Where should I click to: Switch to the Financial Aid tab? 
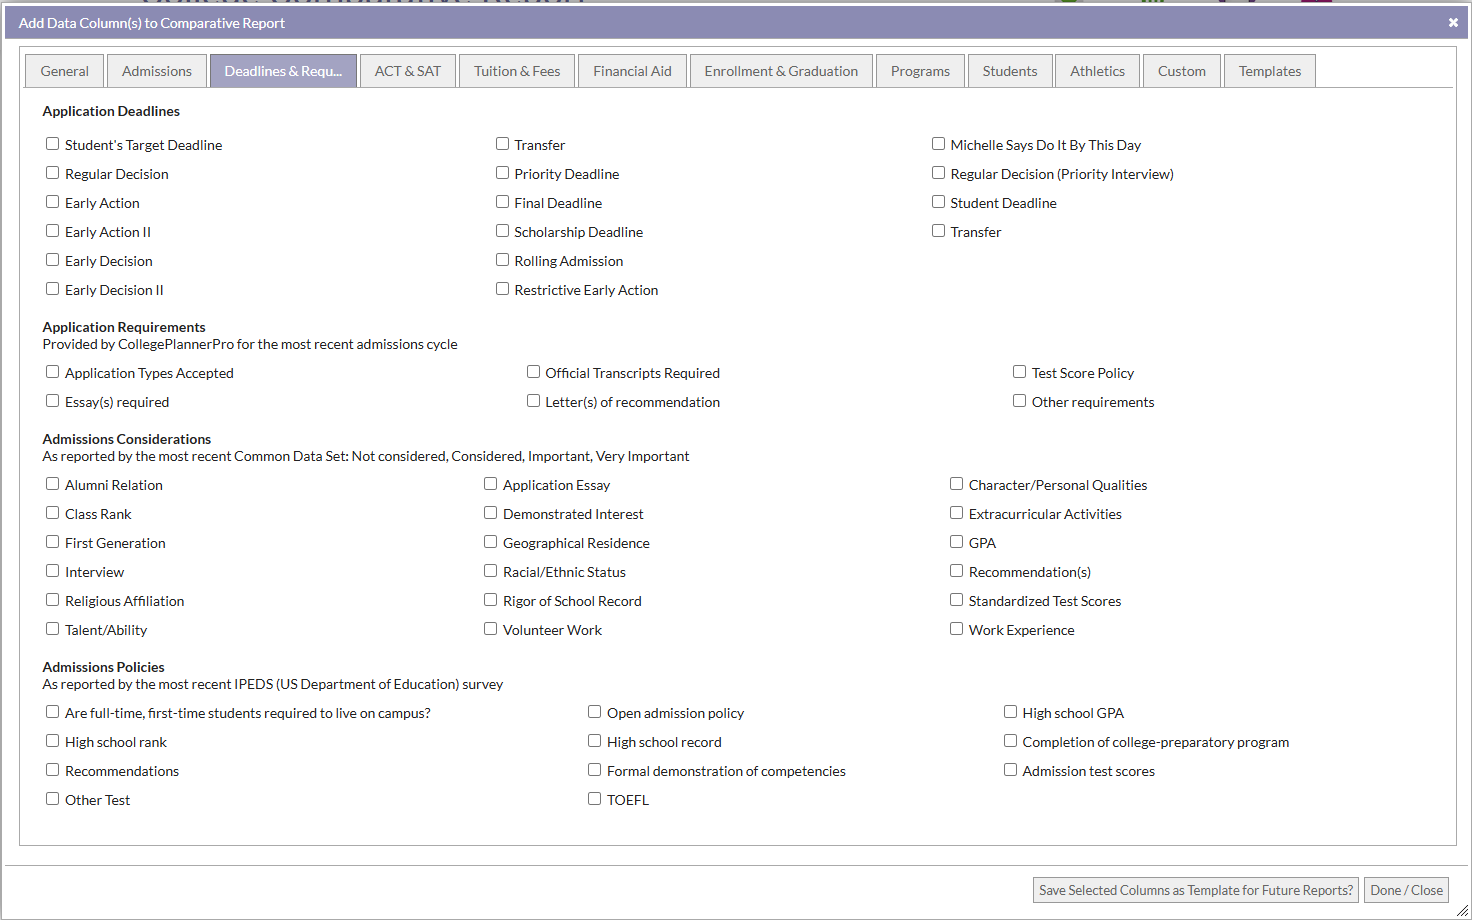pyautogui.click(x=632, y=71)
